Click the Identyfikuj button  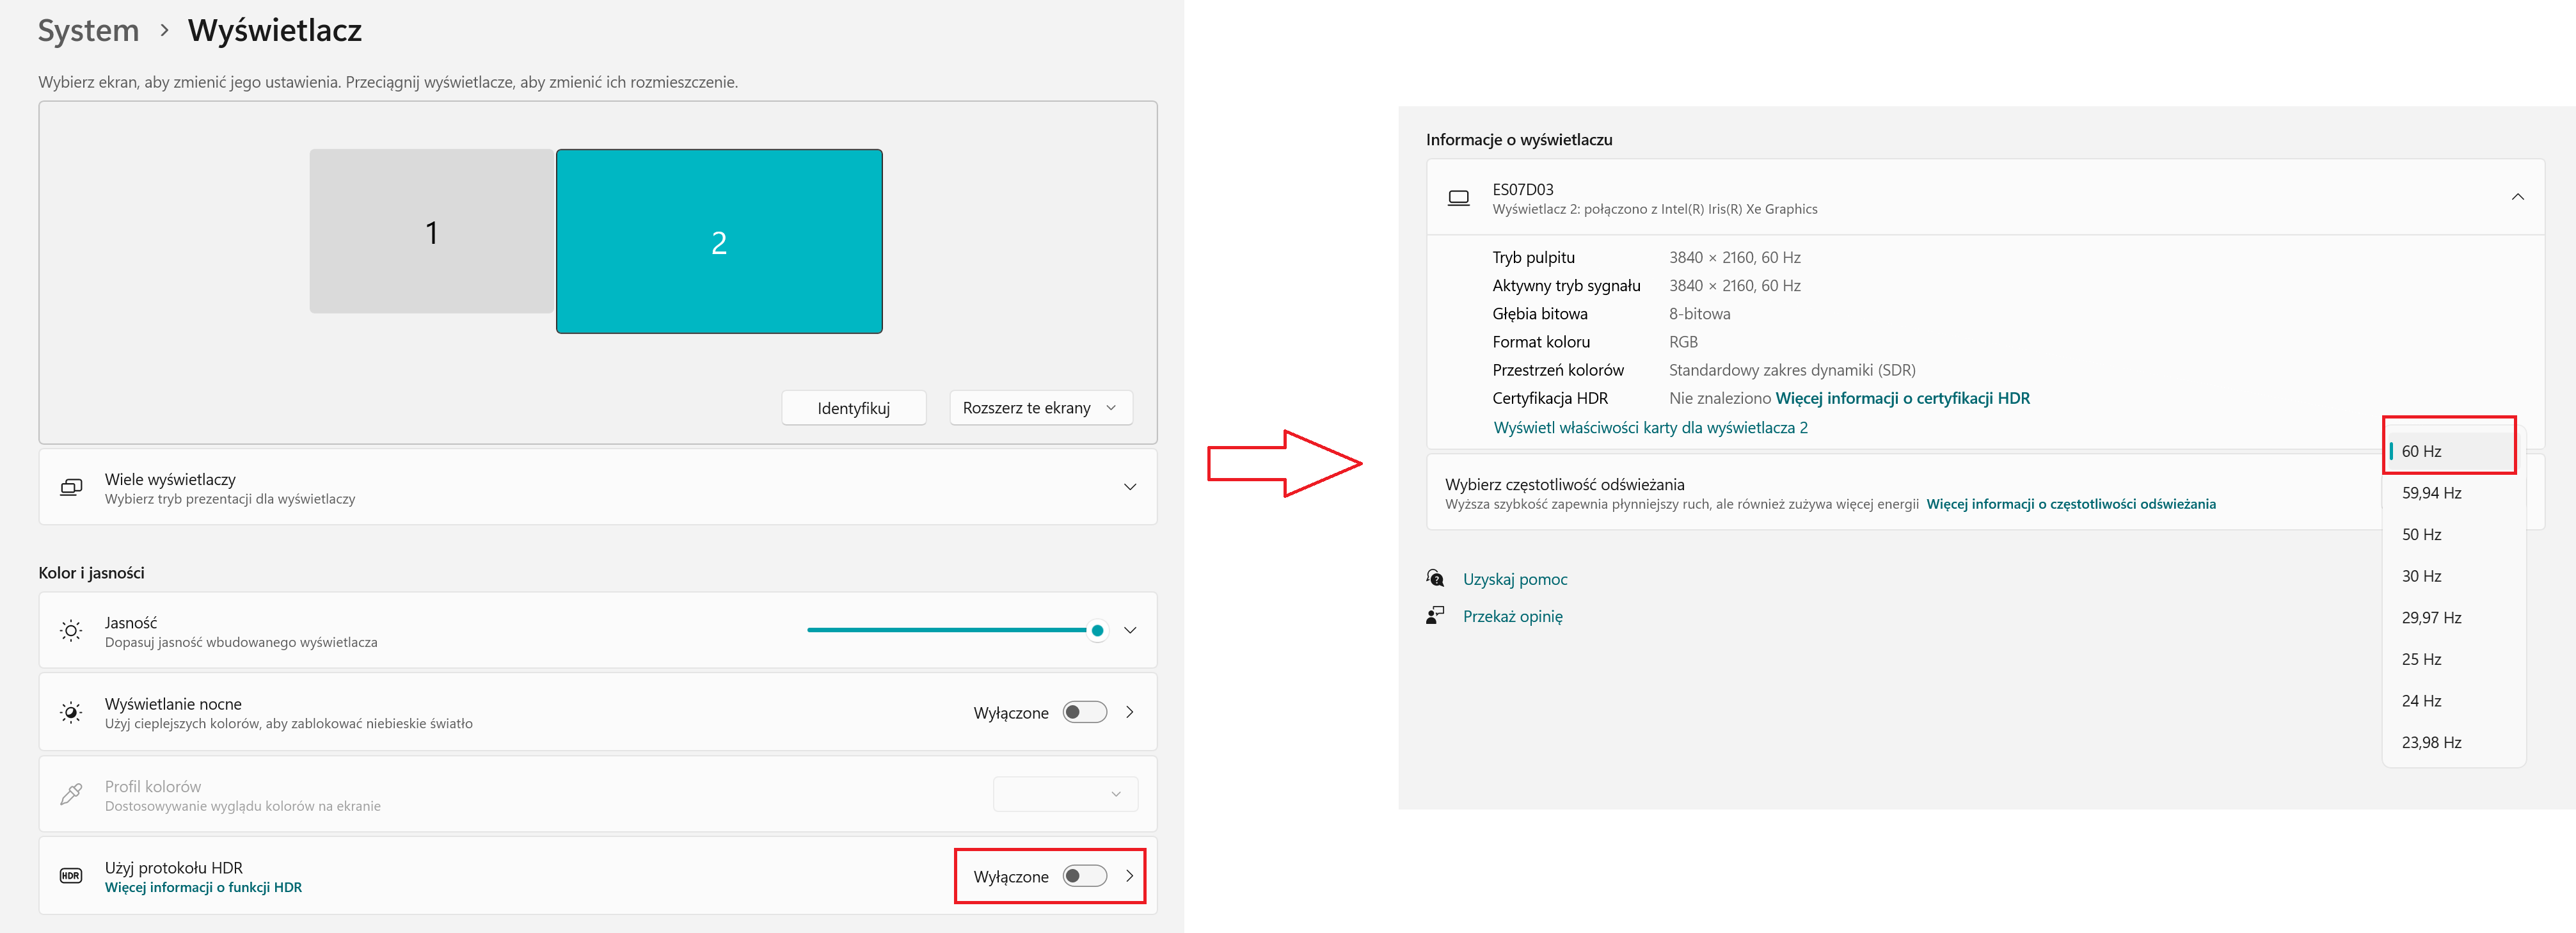(x=853, y=408)
